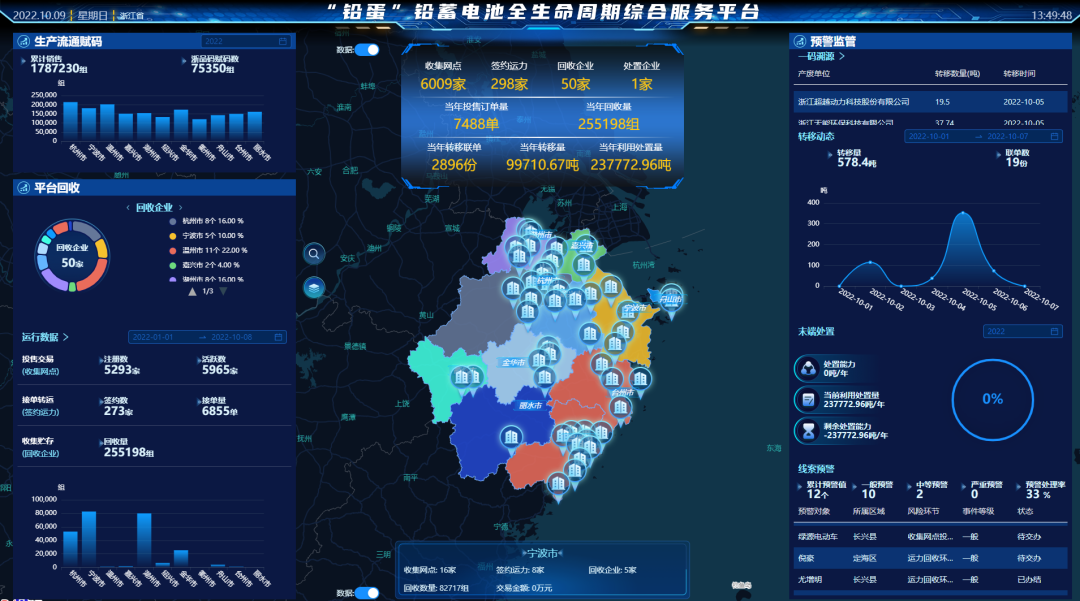This screenshot has width=1080, height=601.
Task: Click the 丽水市 label on map
Action: click(530, 405)
